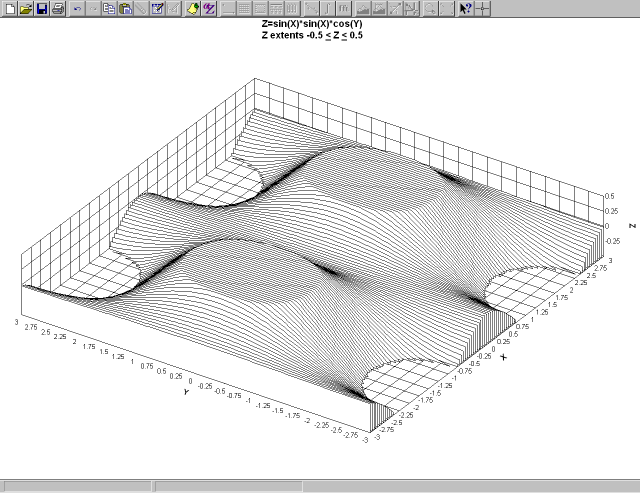Viewport: 640px width, 493px height.
Task: Open the notepad with pencil icon
Action: click(x=157, y=9)
